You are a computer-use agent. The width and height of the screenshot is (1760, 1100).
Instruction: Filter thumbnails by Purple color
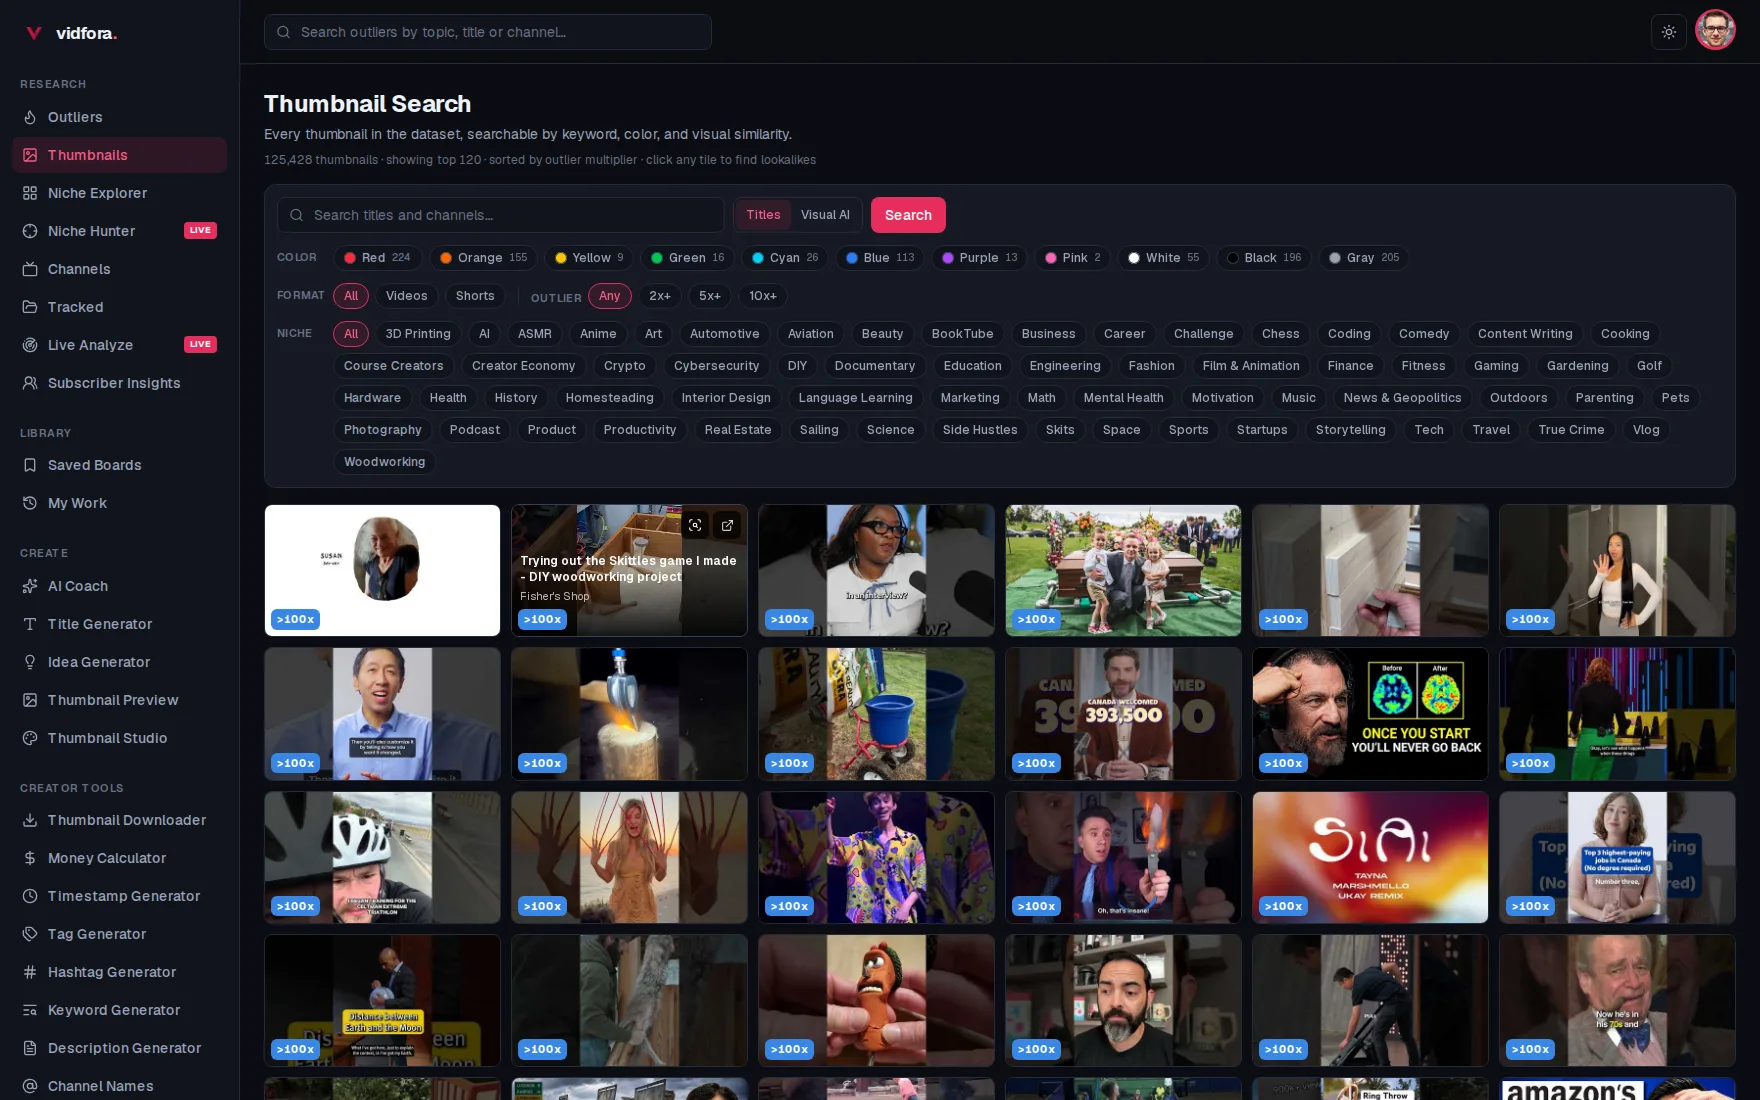click(x=980, y=258)
